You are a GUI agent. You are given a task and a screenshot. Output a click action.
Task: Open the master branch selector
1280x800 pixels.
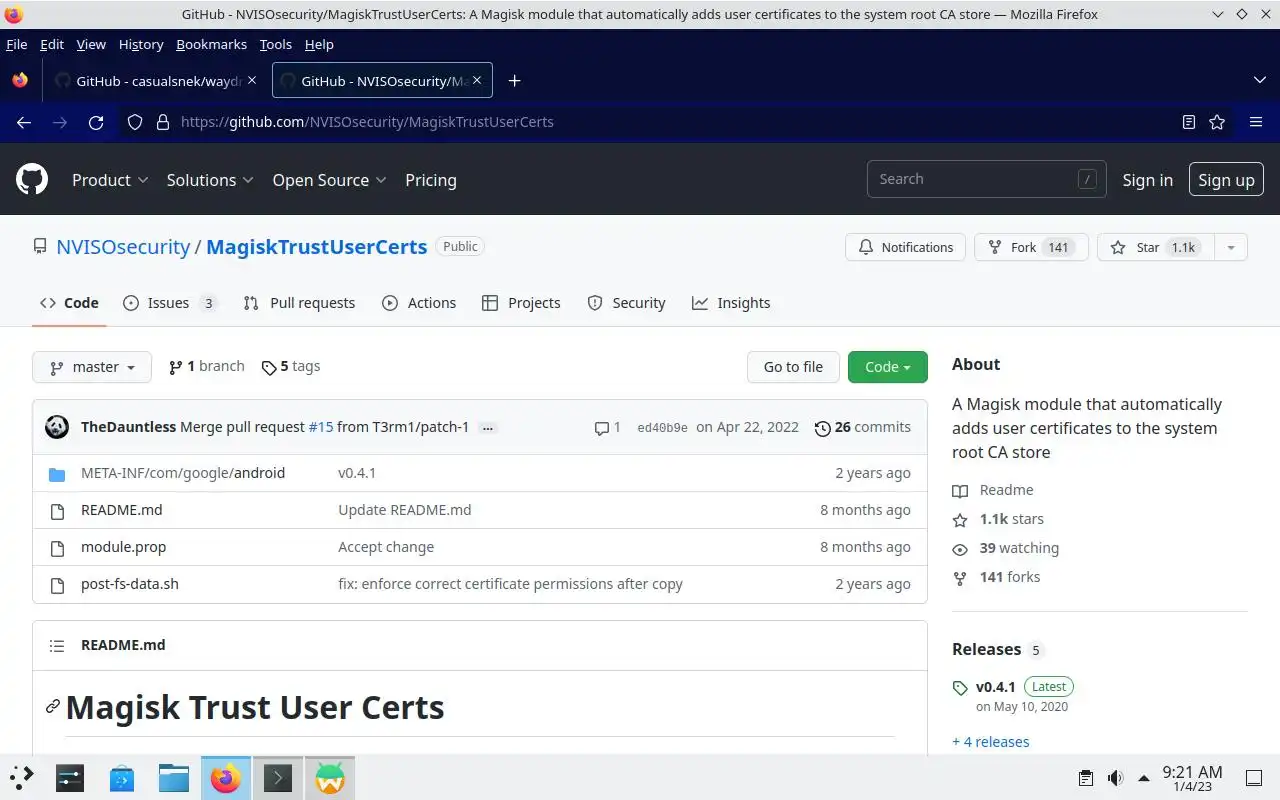pos(92,367)
